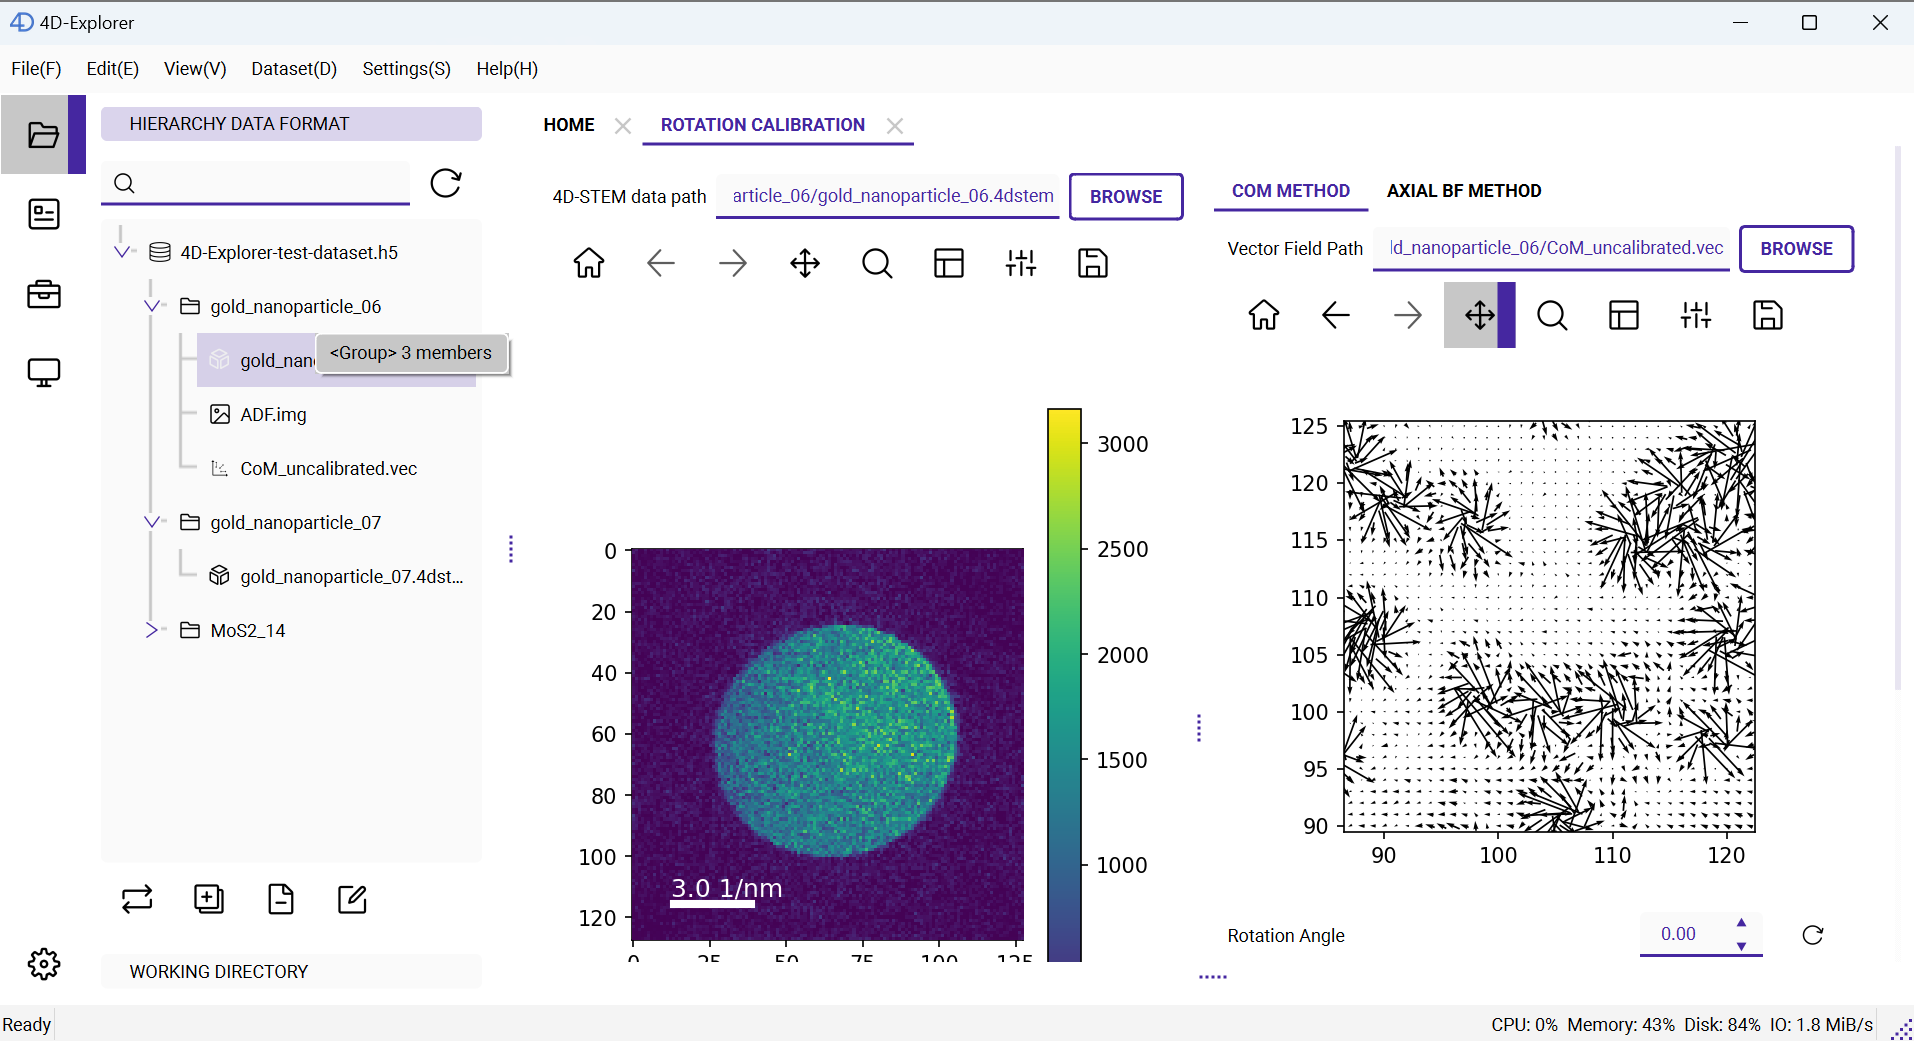Click BROWSE next to Vector Field Path
The width and height of the screenshot is (1914, 1041).
tap(1796, 249)
